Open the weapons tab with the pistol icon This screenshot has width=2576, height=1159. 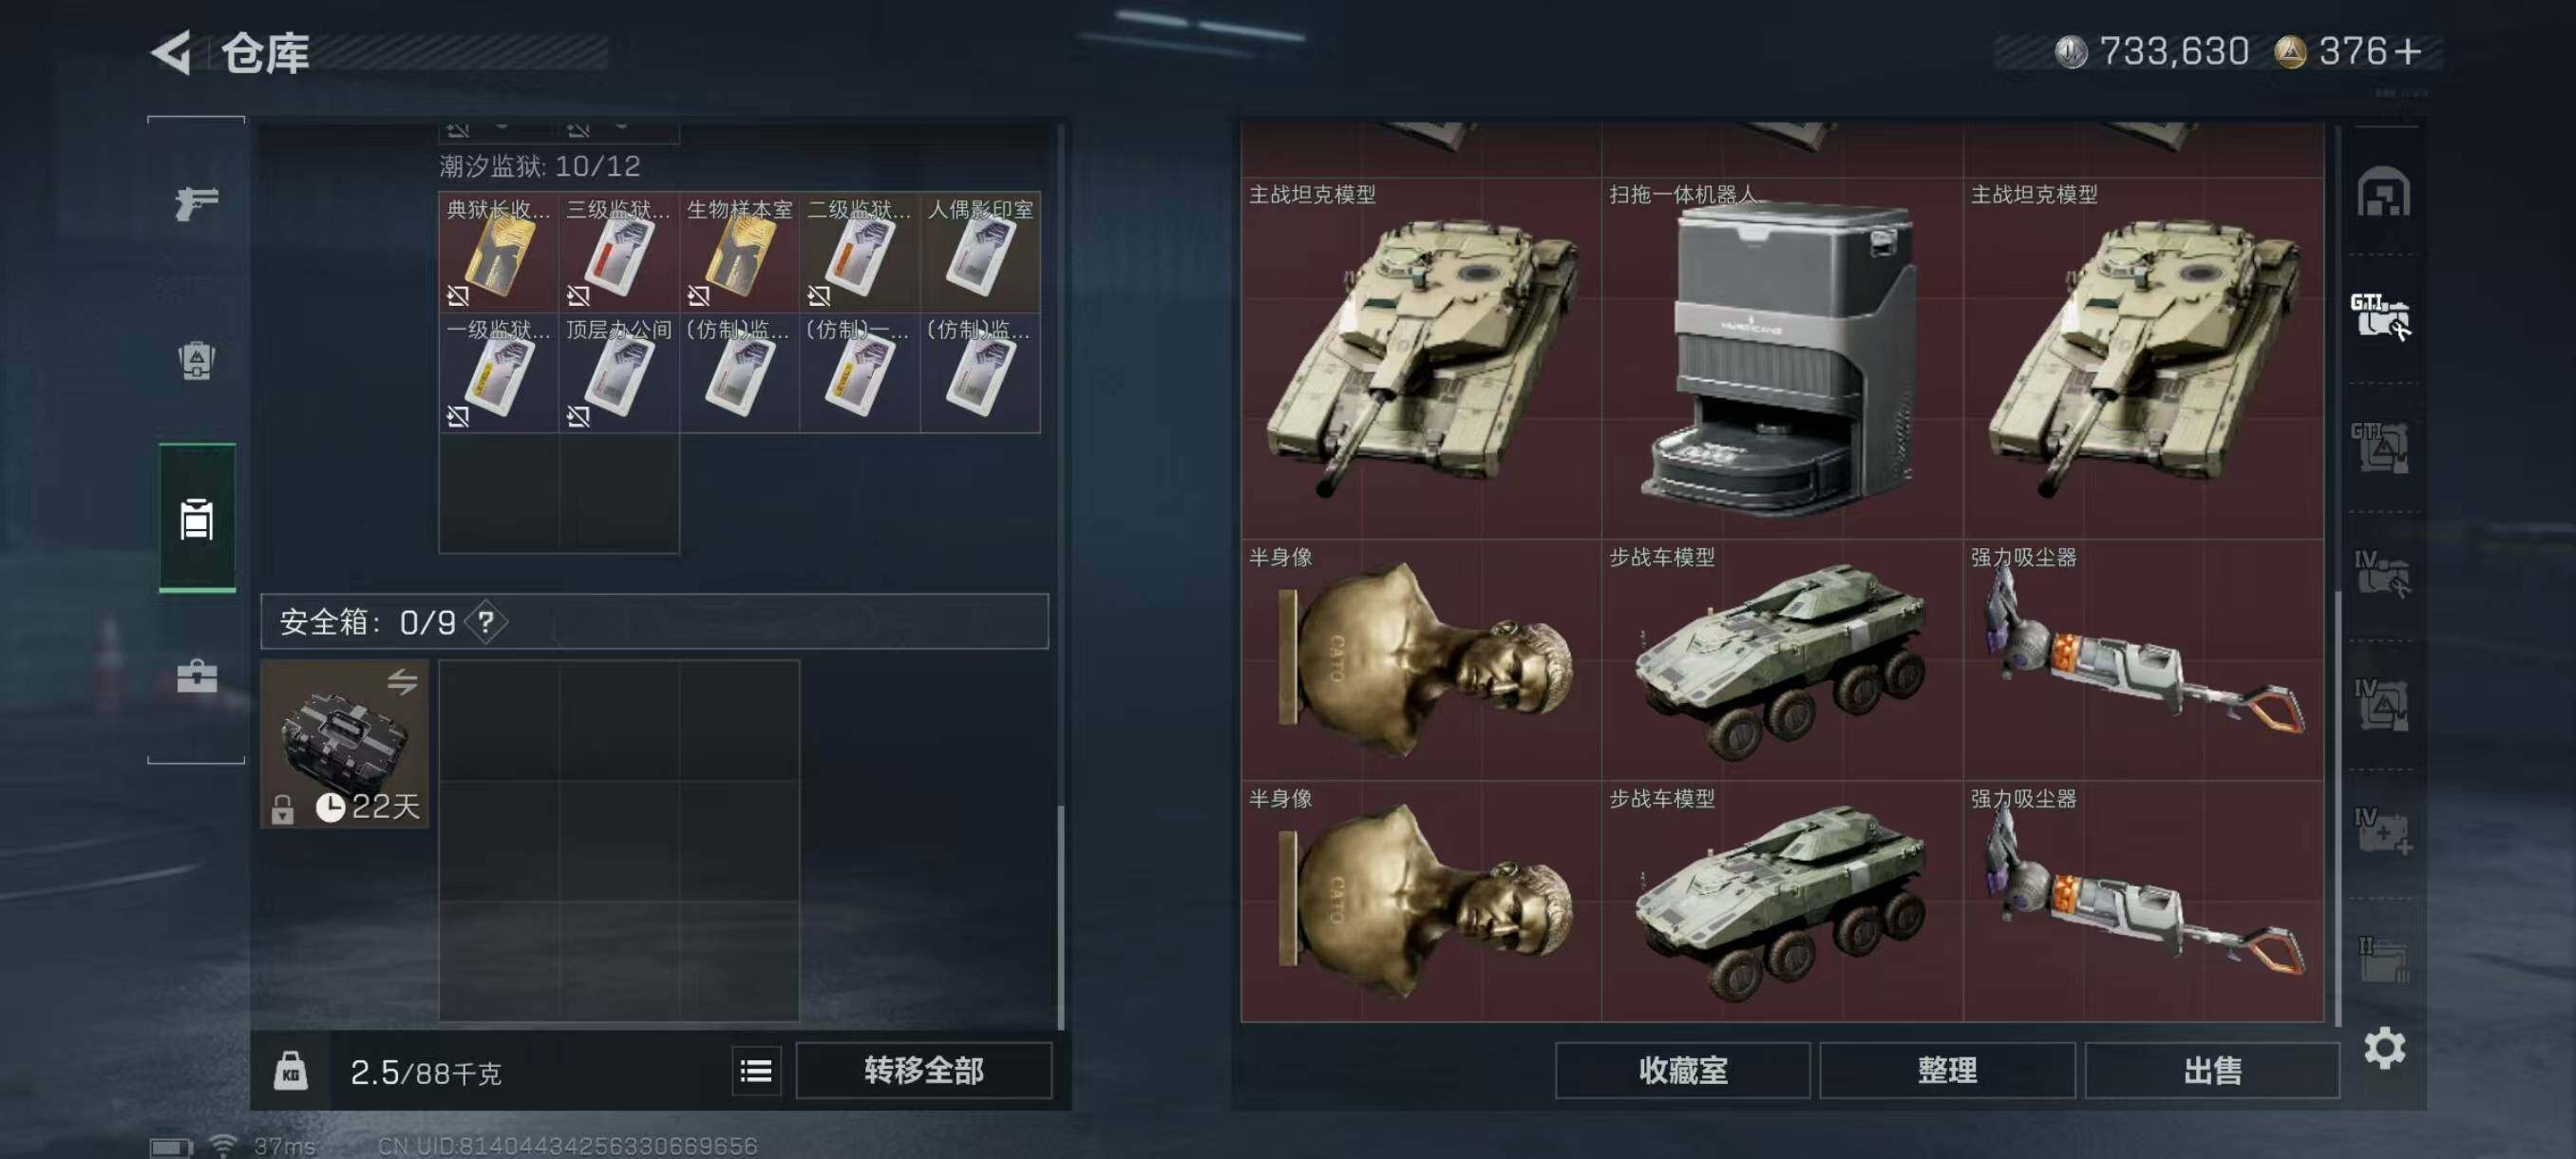(x=196, y=203)
